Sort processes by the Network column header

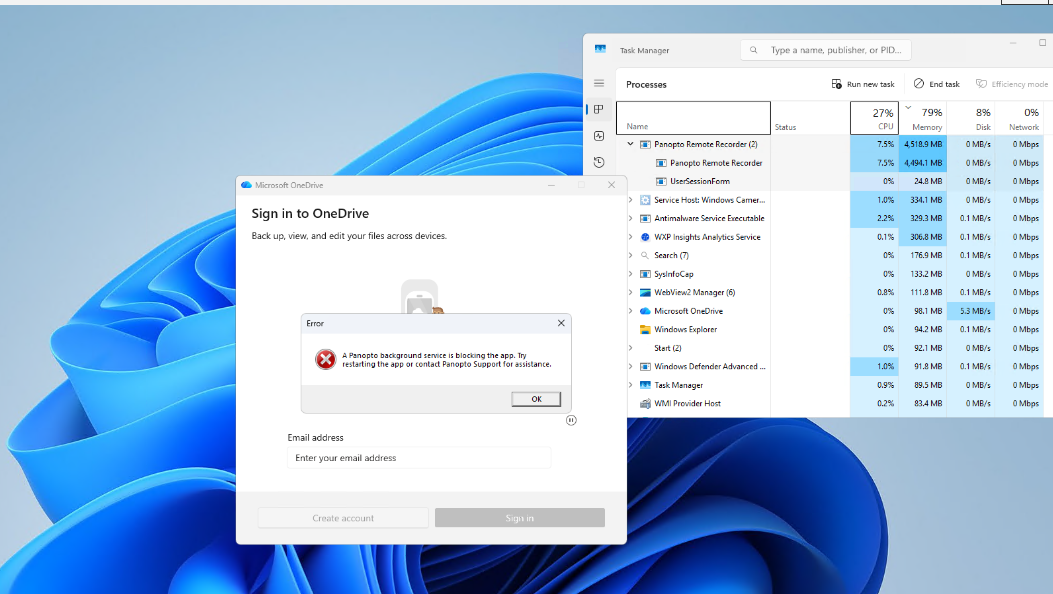1019,118
